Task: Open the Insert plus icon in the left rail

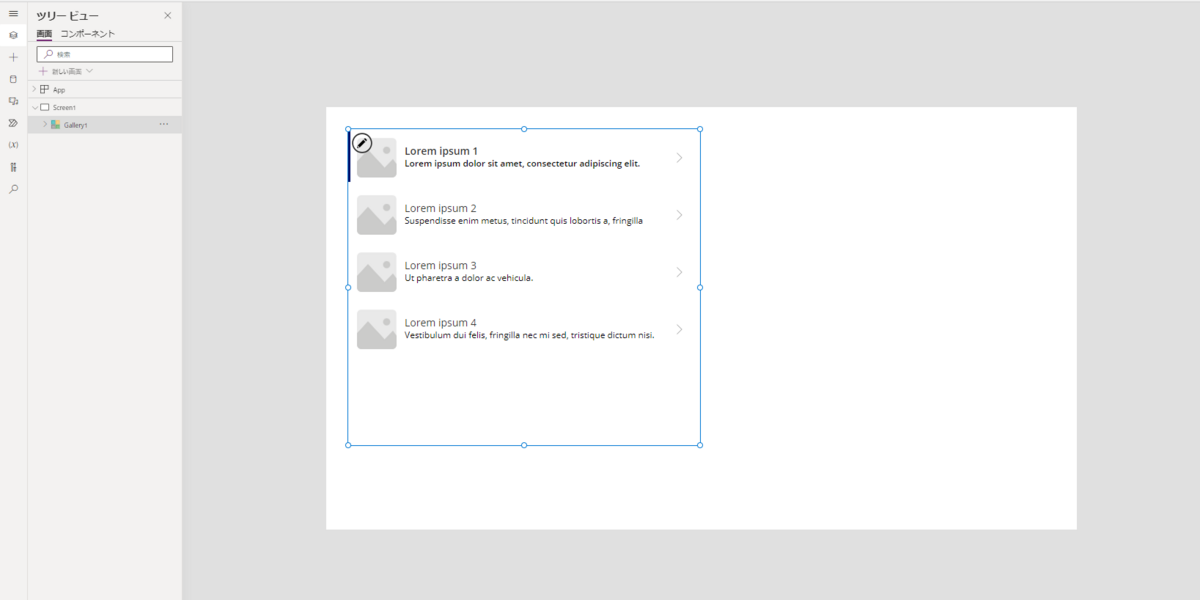Action: [13, 57]
